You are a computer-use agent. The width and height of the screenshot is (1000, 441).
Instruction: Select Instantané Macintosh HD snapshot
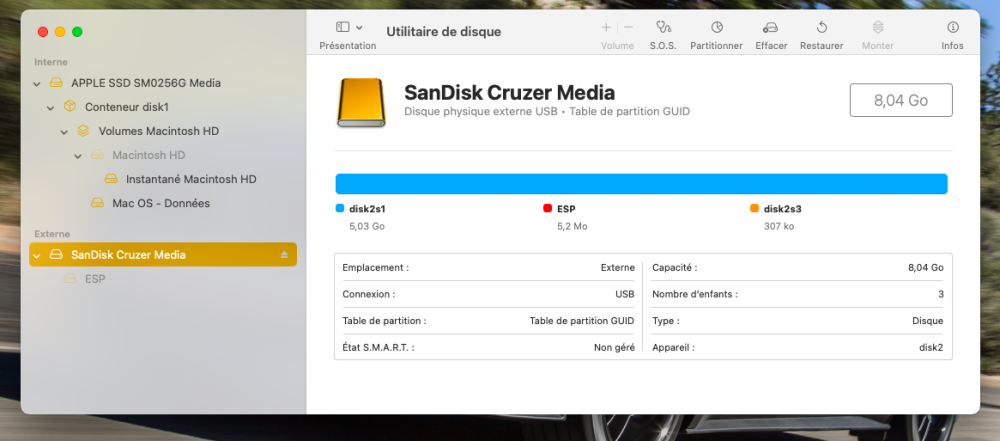point(191,179)
